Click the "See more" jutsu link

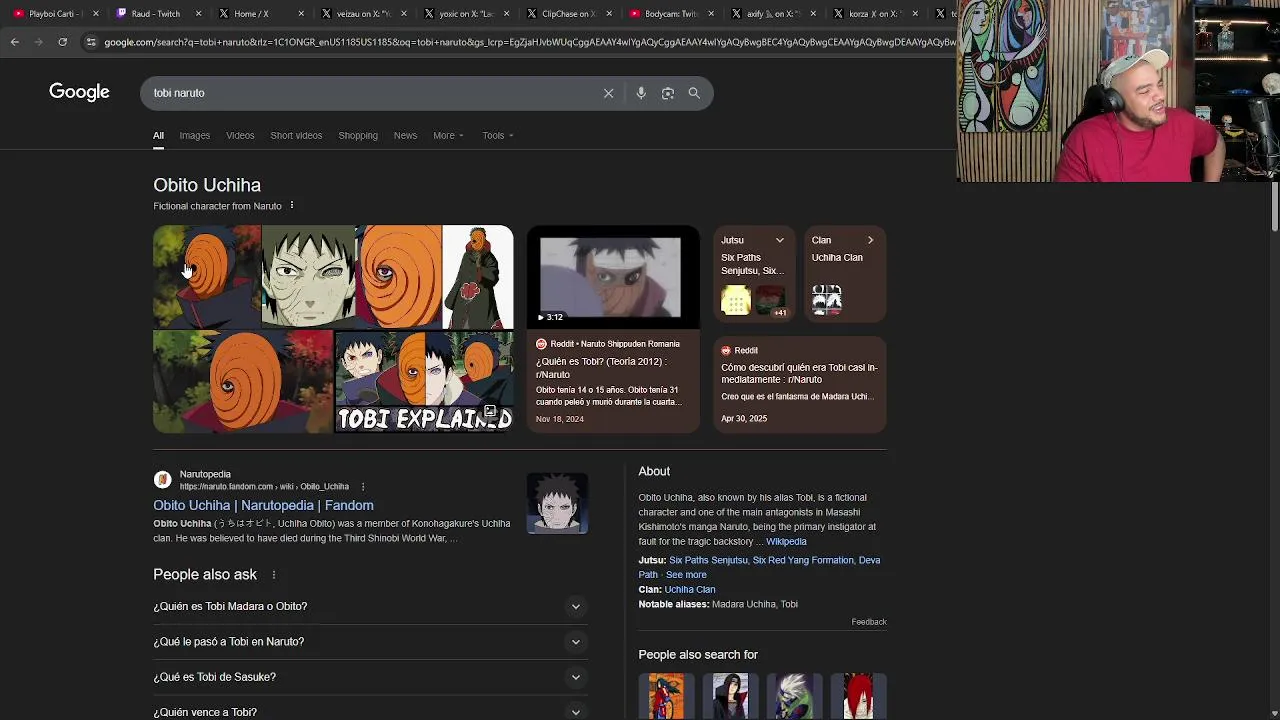[686, 575]
